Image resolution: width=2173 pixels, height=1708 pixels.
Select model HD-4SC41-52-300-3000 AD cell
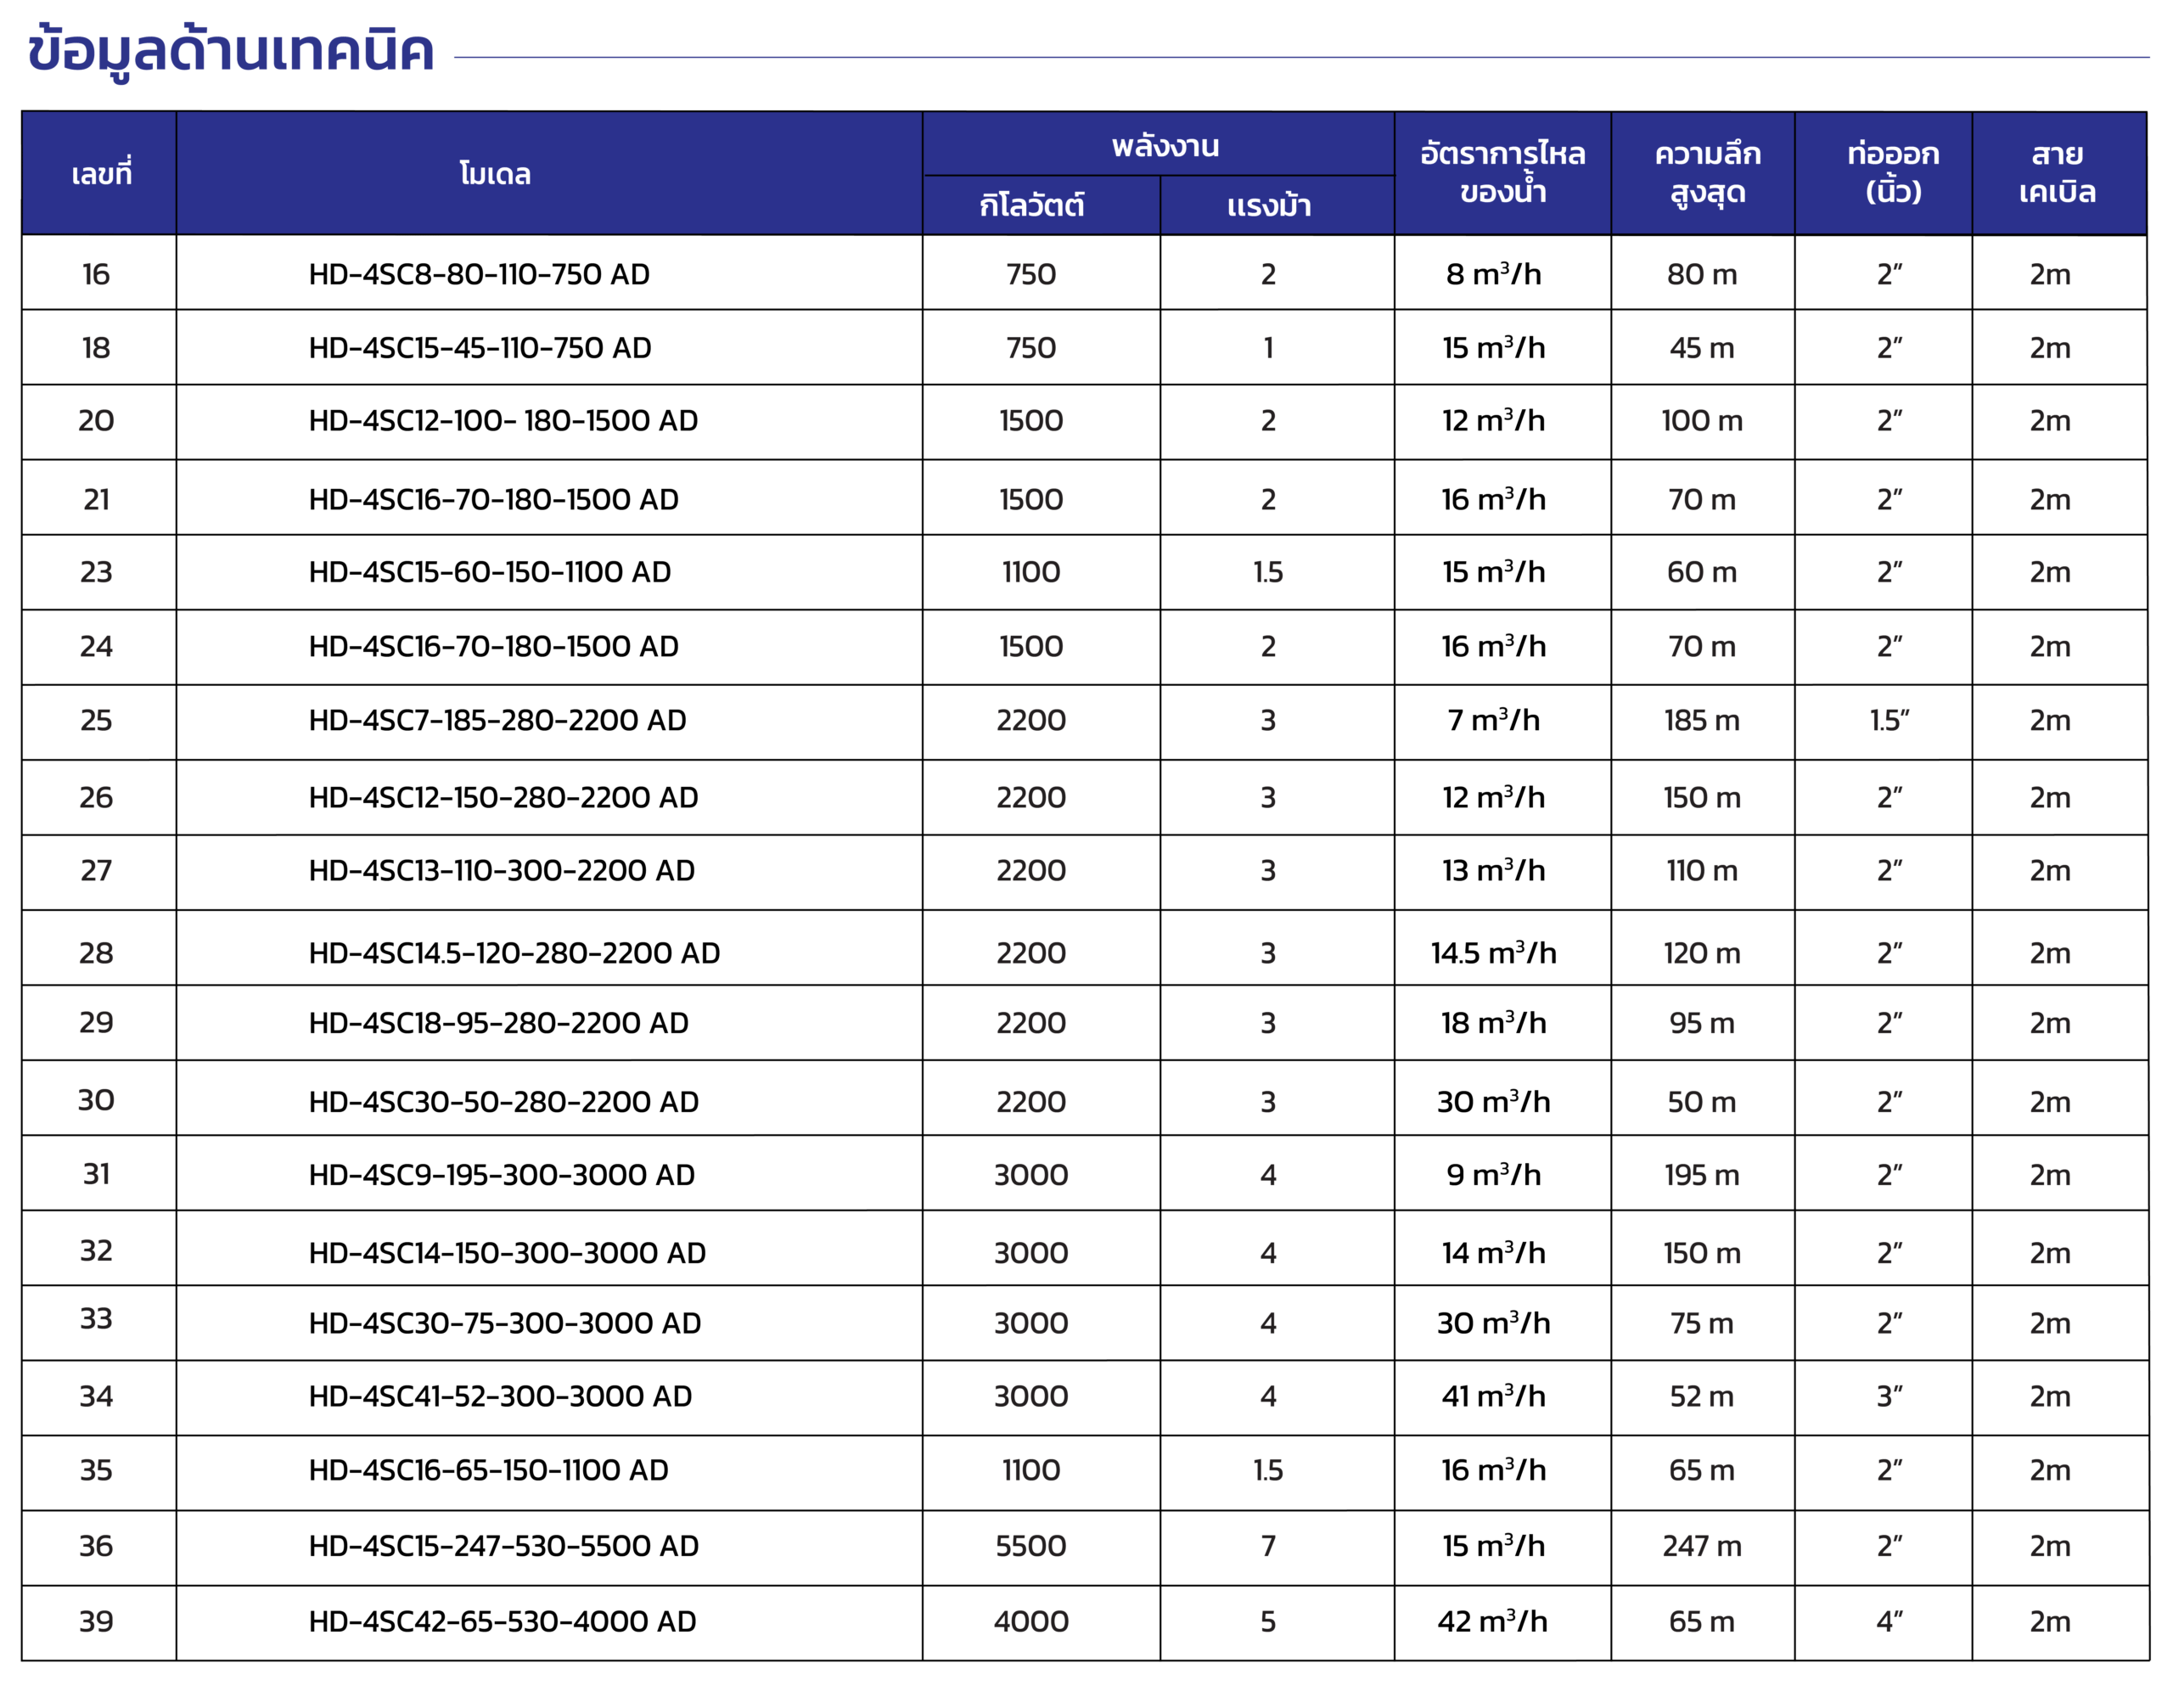(x=500, y=1396)
